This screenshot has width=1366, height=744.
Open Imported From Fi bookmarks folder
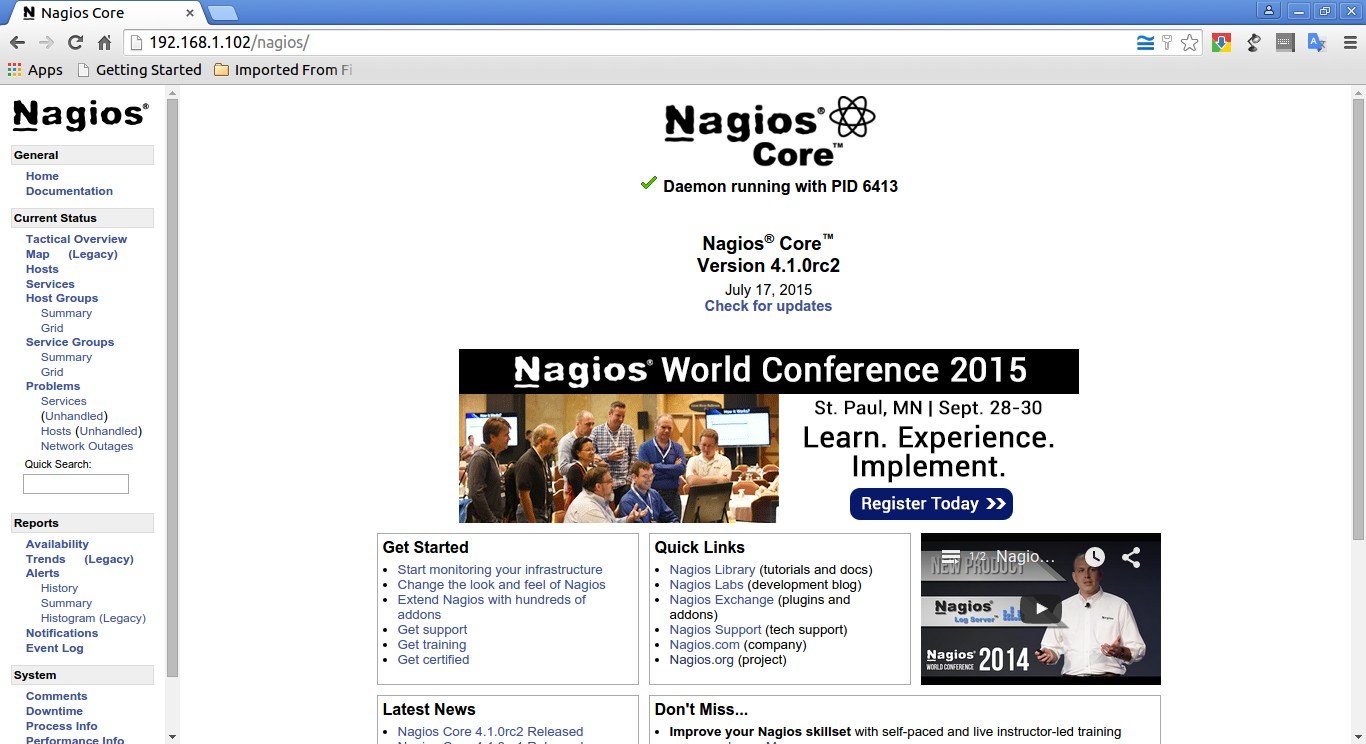tap(282, 70)
